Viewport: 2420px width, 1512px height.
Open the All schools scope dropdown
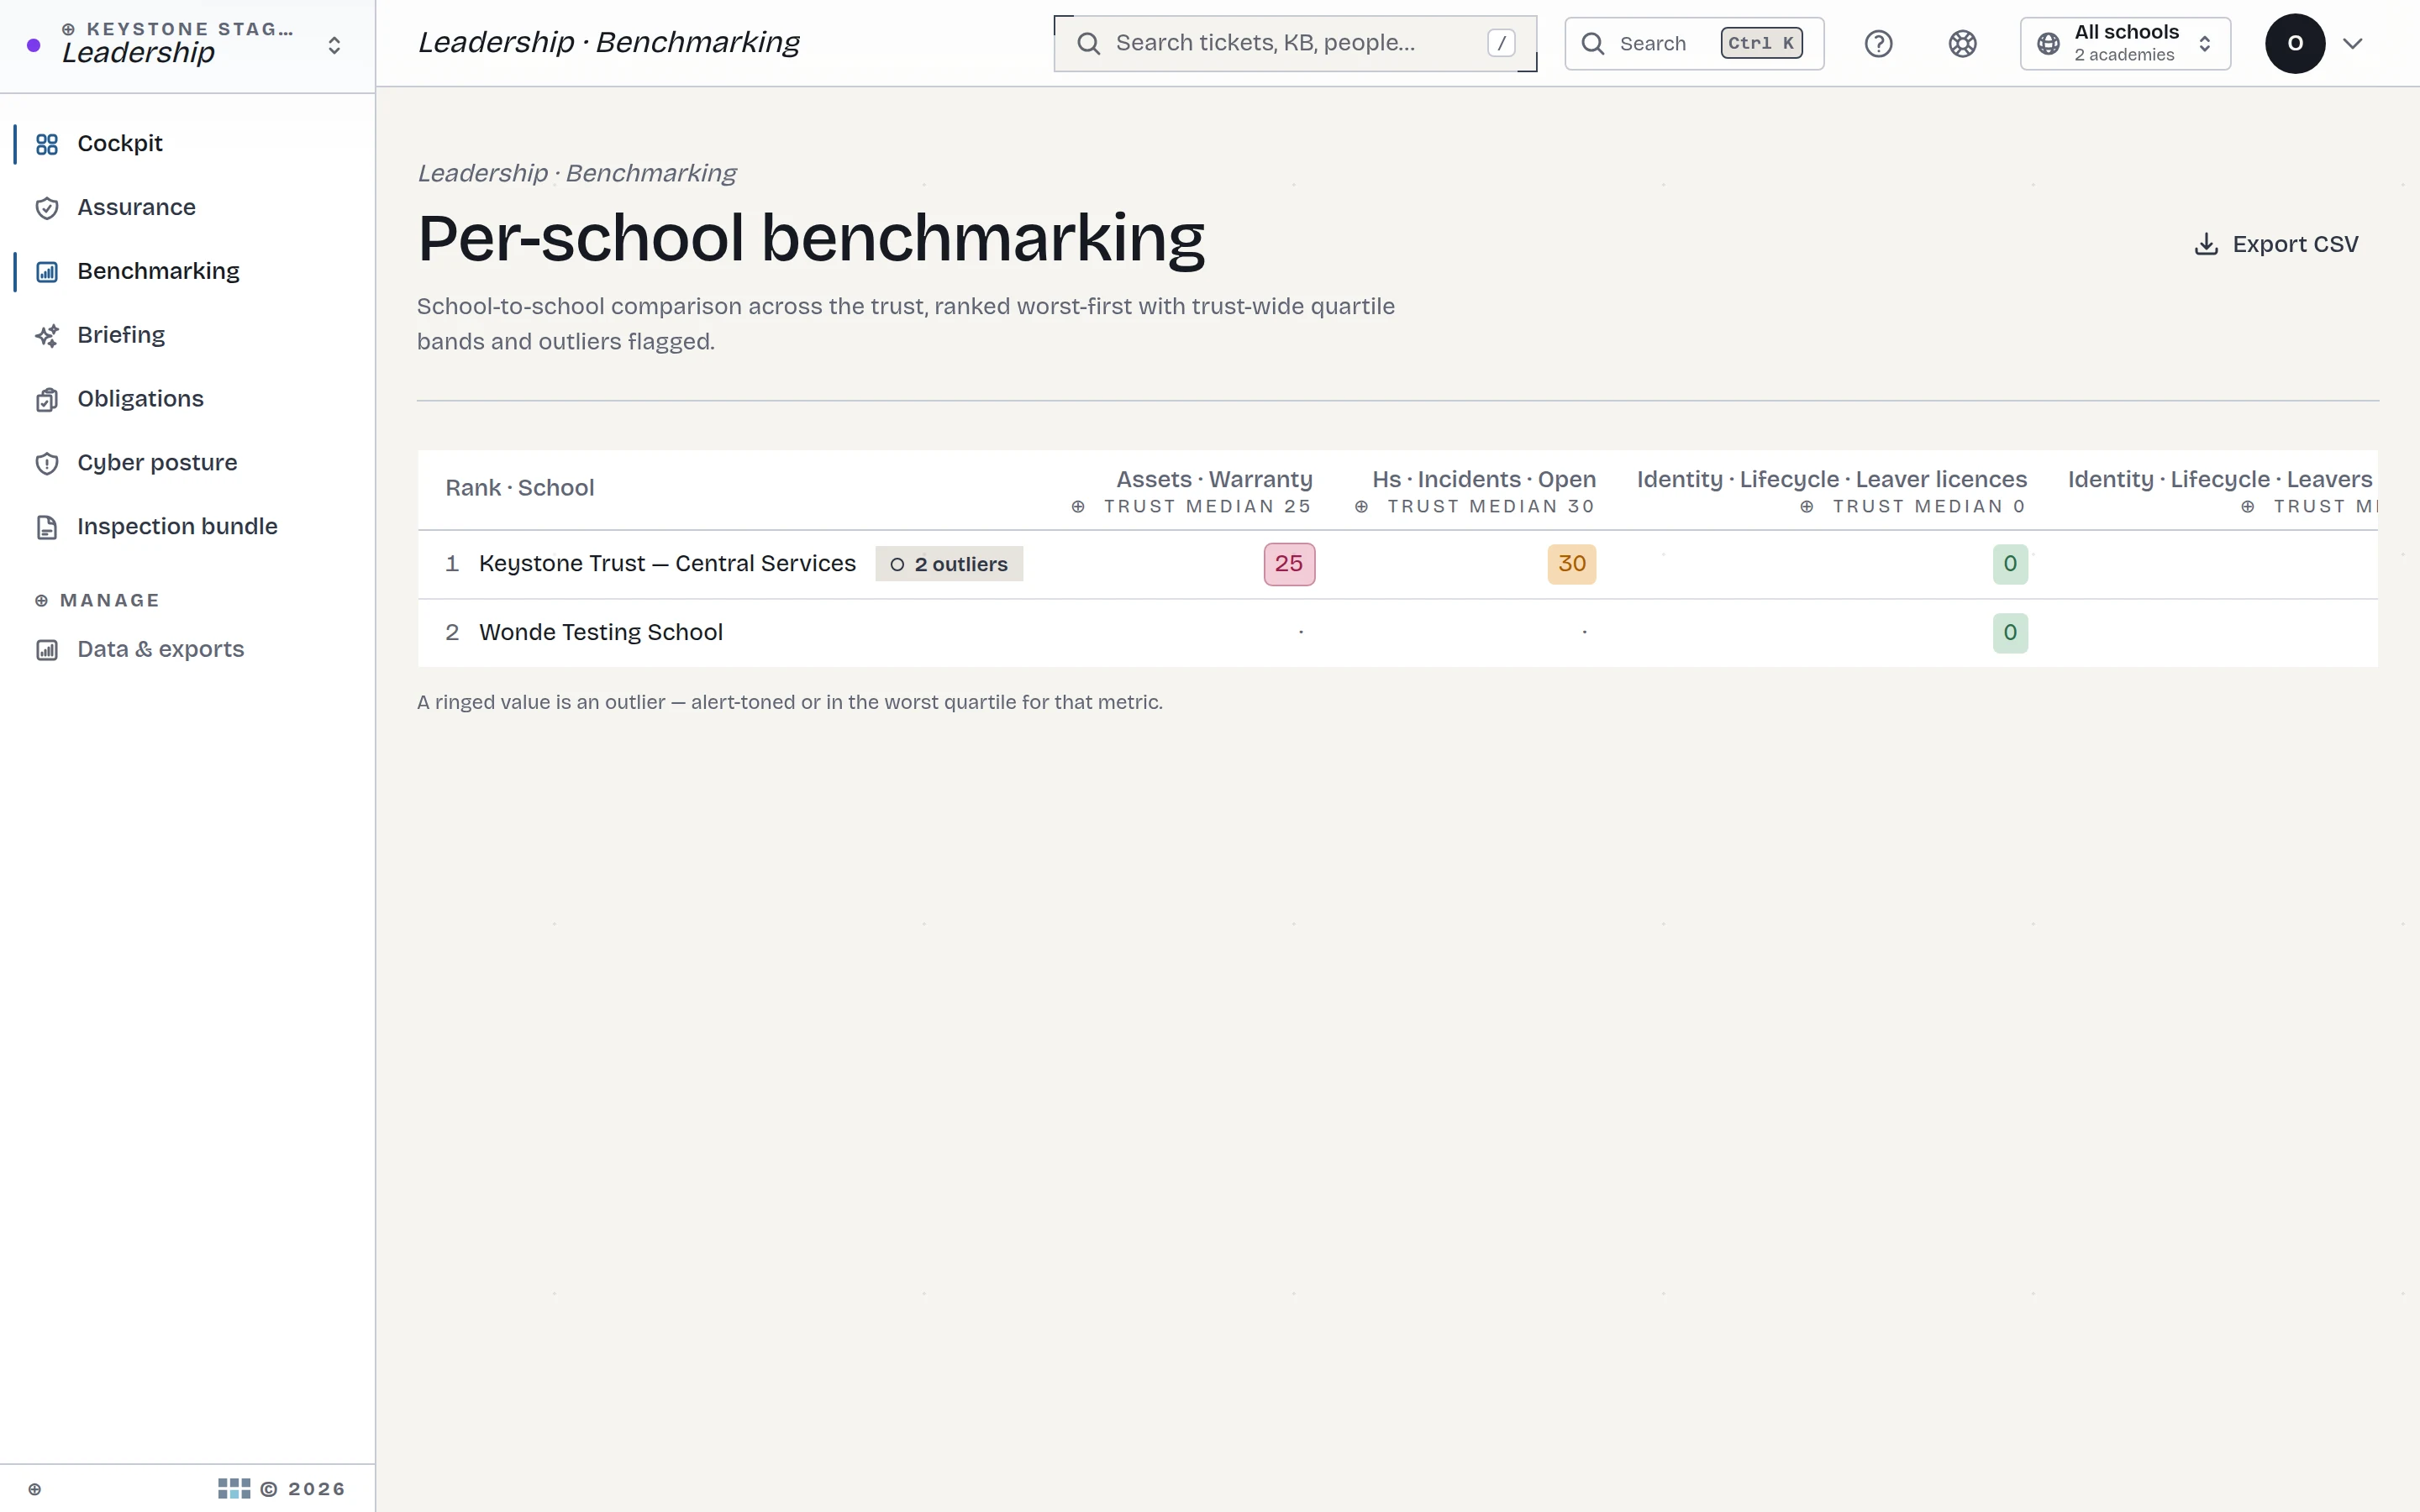pos(2125,44)
